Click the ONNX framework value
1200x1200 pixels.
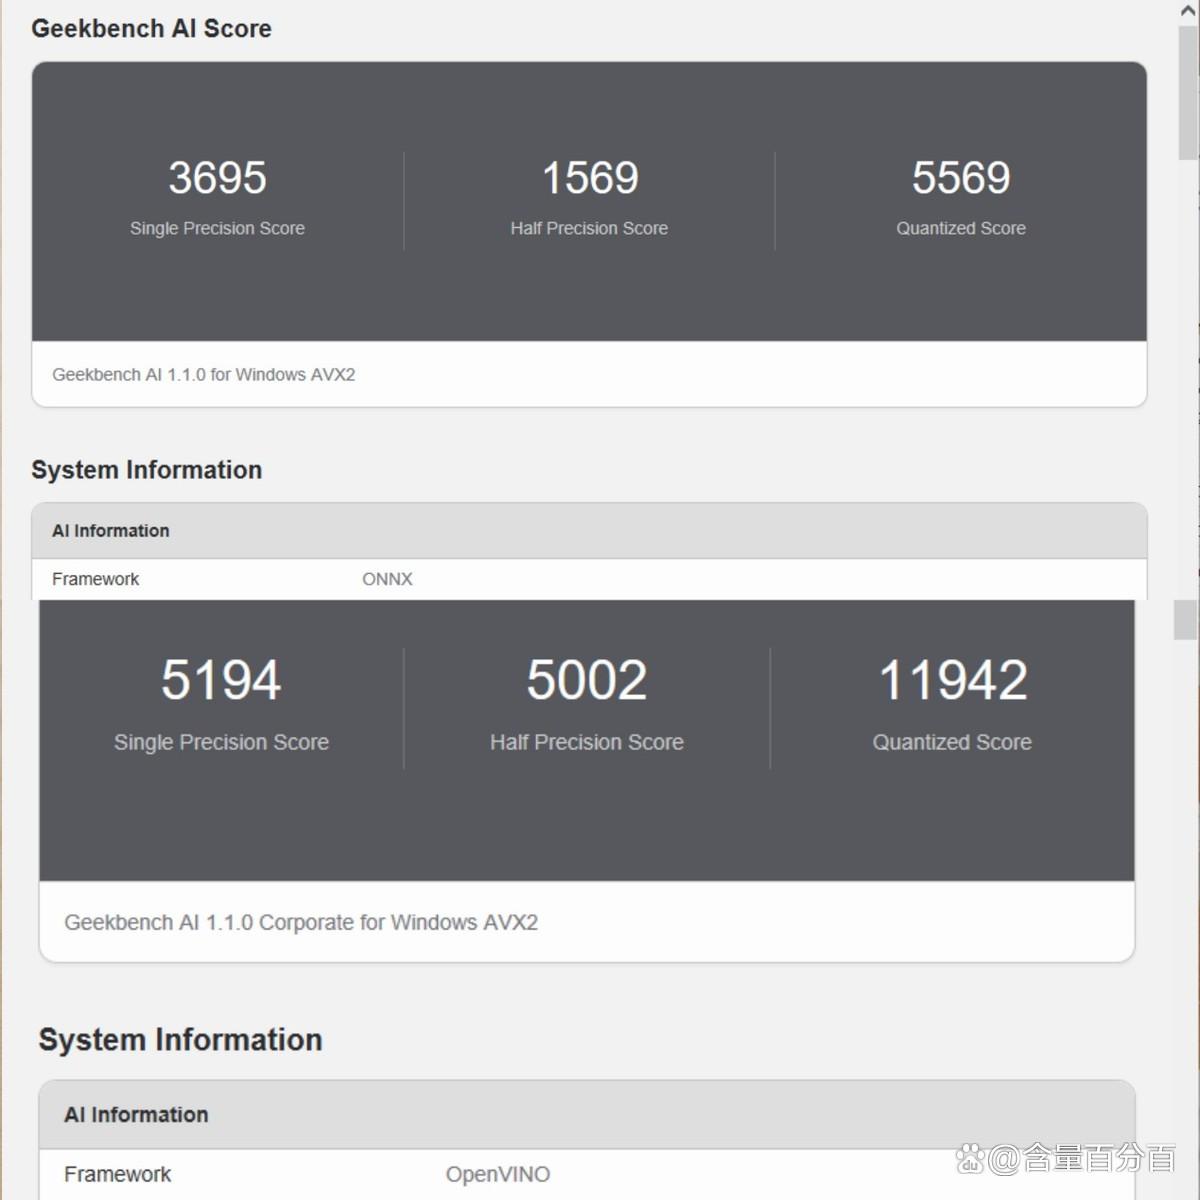387,579
